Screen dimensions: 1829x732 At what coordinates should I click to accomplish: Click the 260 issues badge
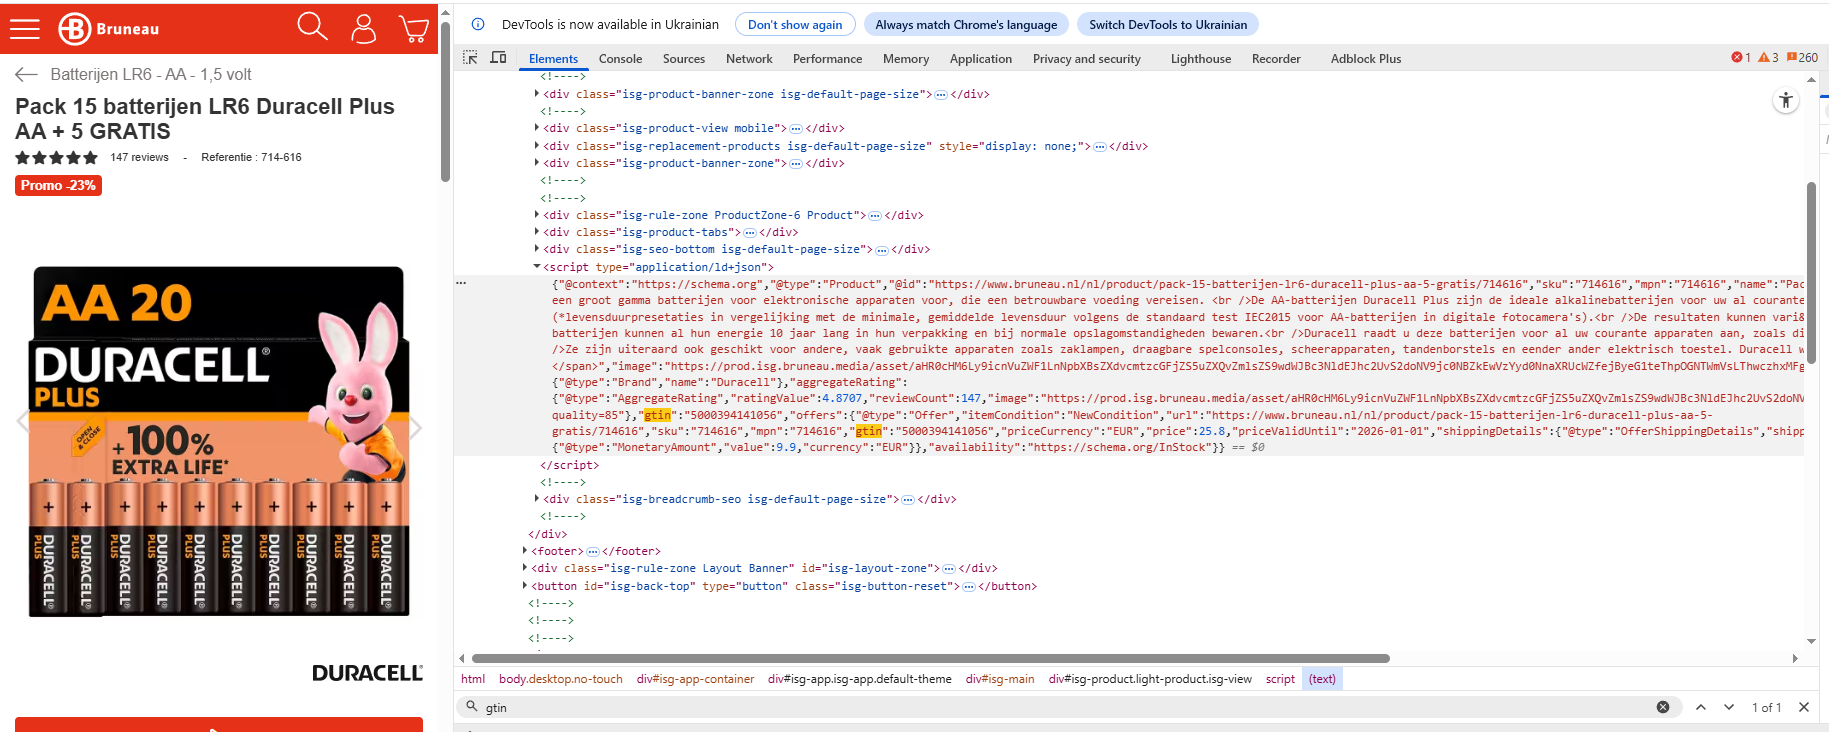point(1802,58)
